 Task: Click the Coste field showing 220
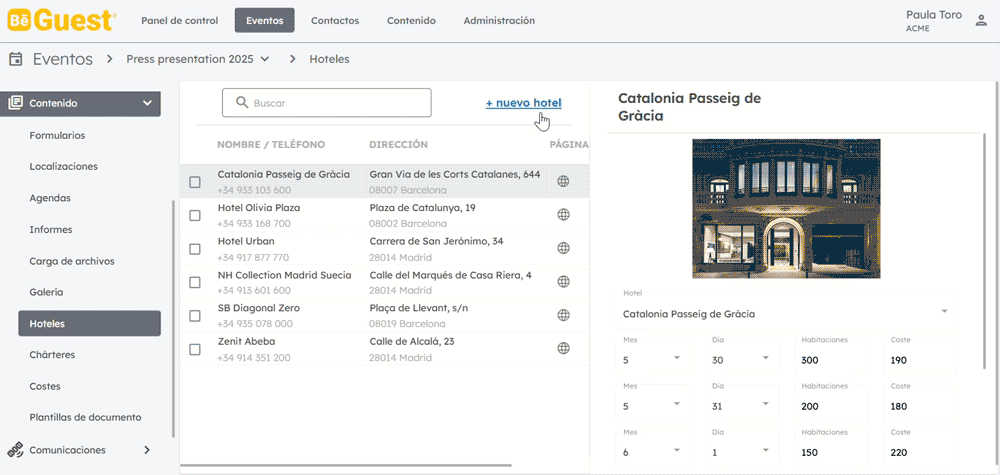pos(921,449)
